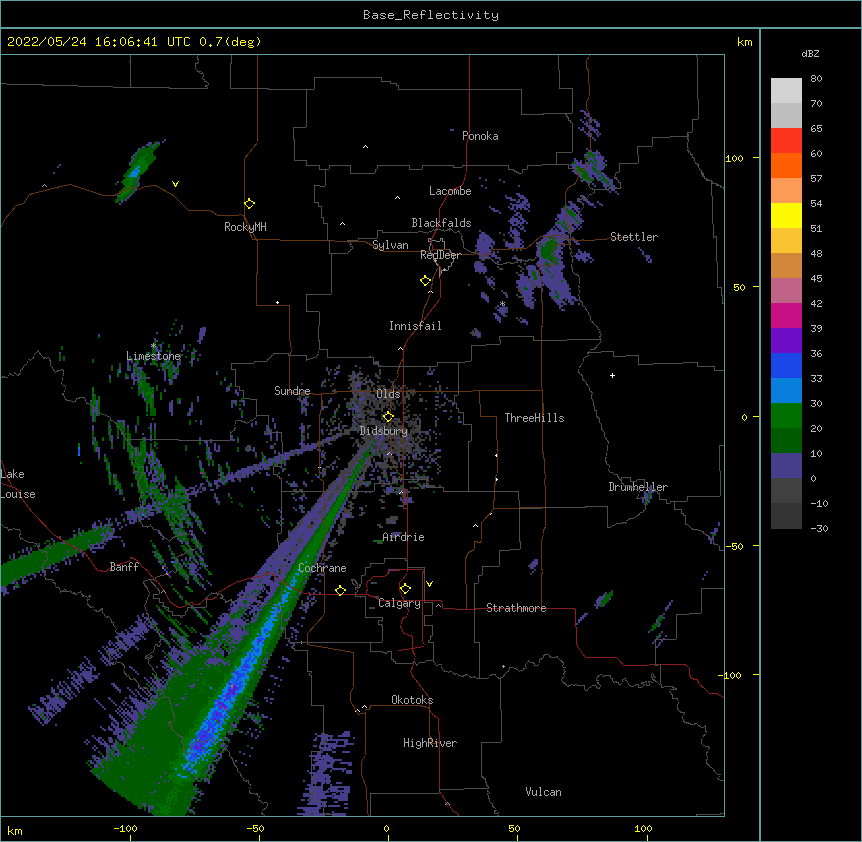Viewport: 862px width, 842px height.
Task: Click the Olds label
Action: pos(388,394)
